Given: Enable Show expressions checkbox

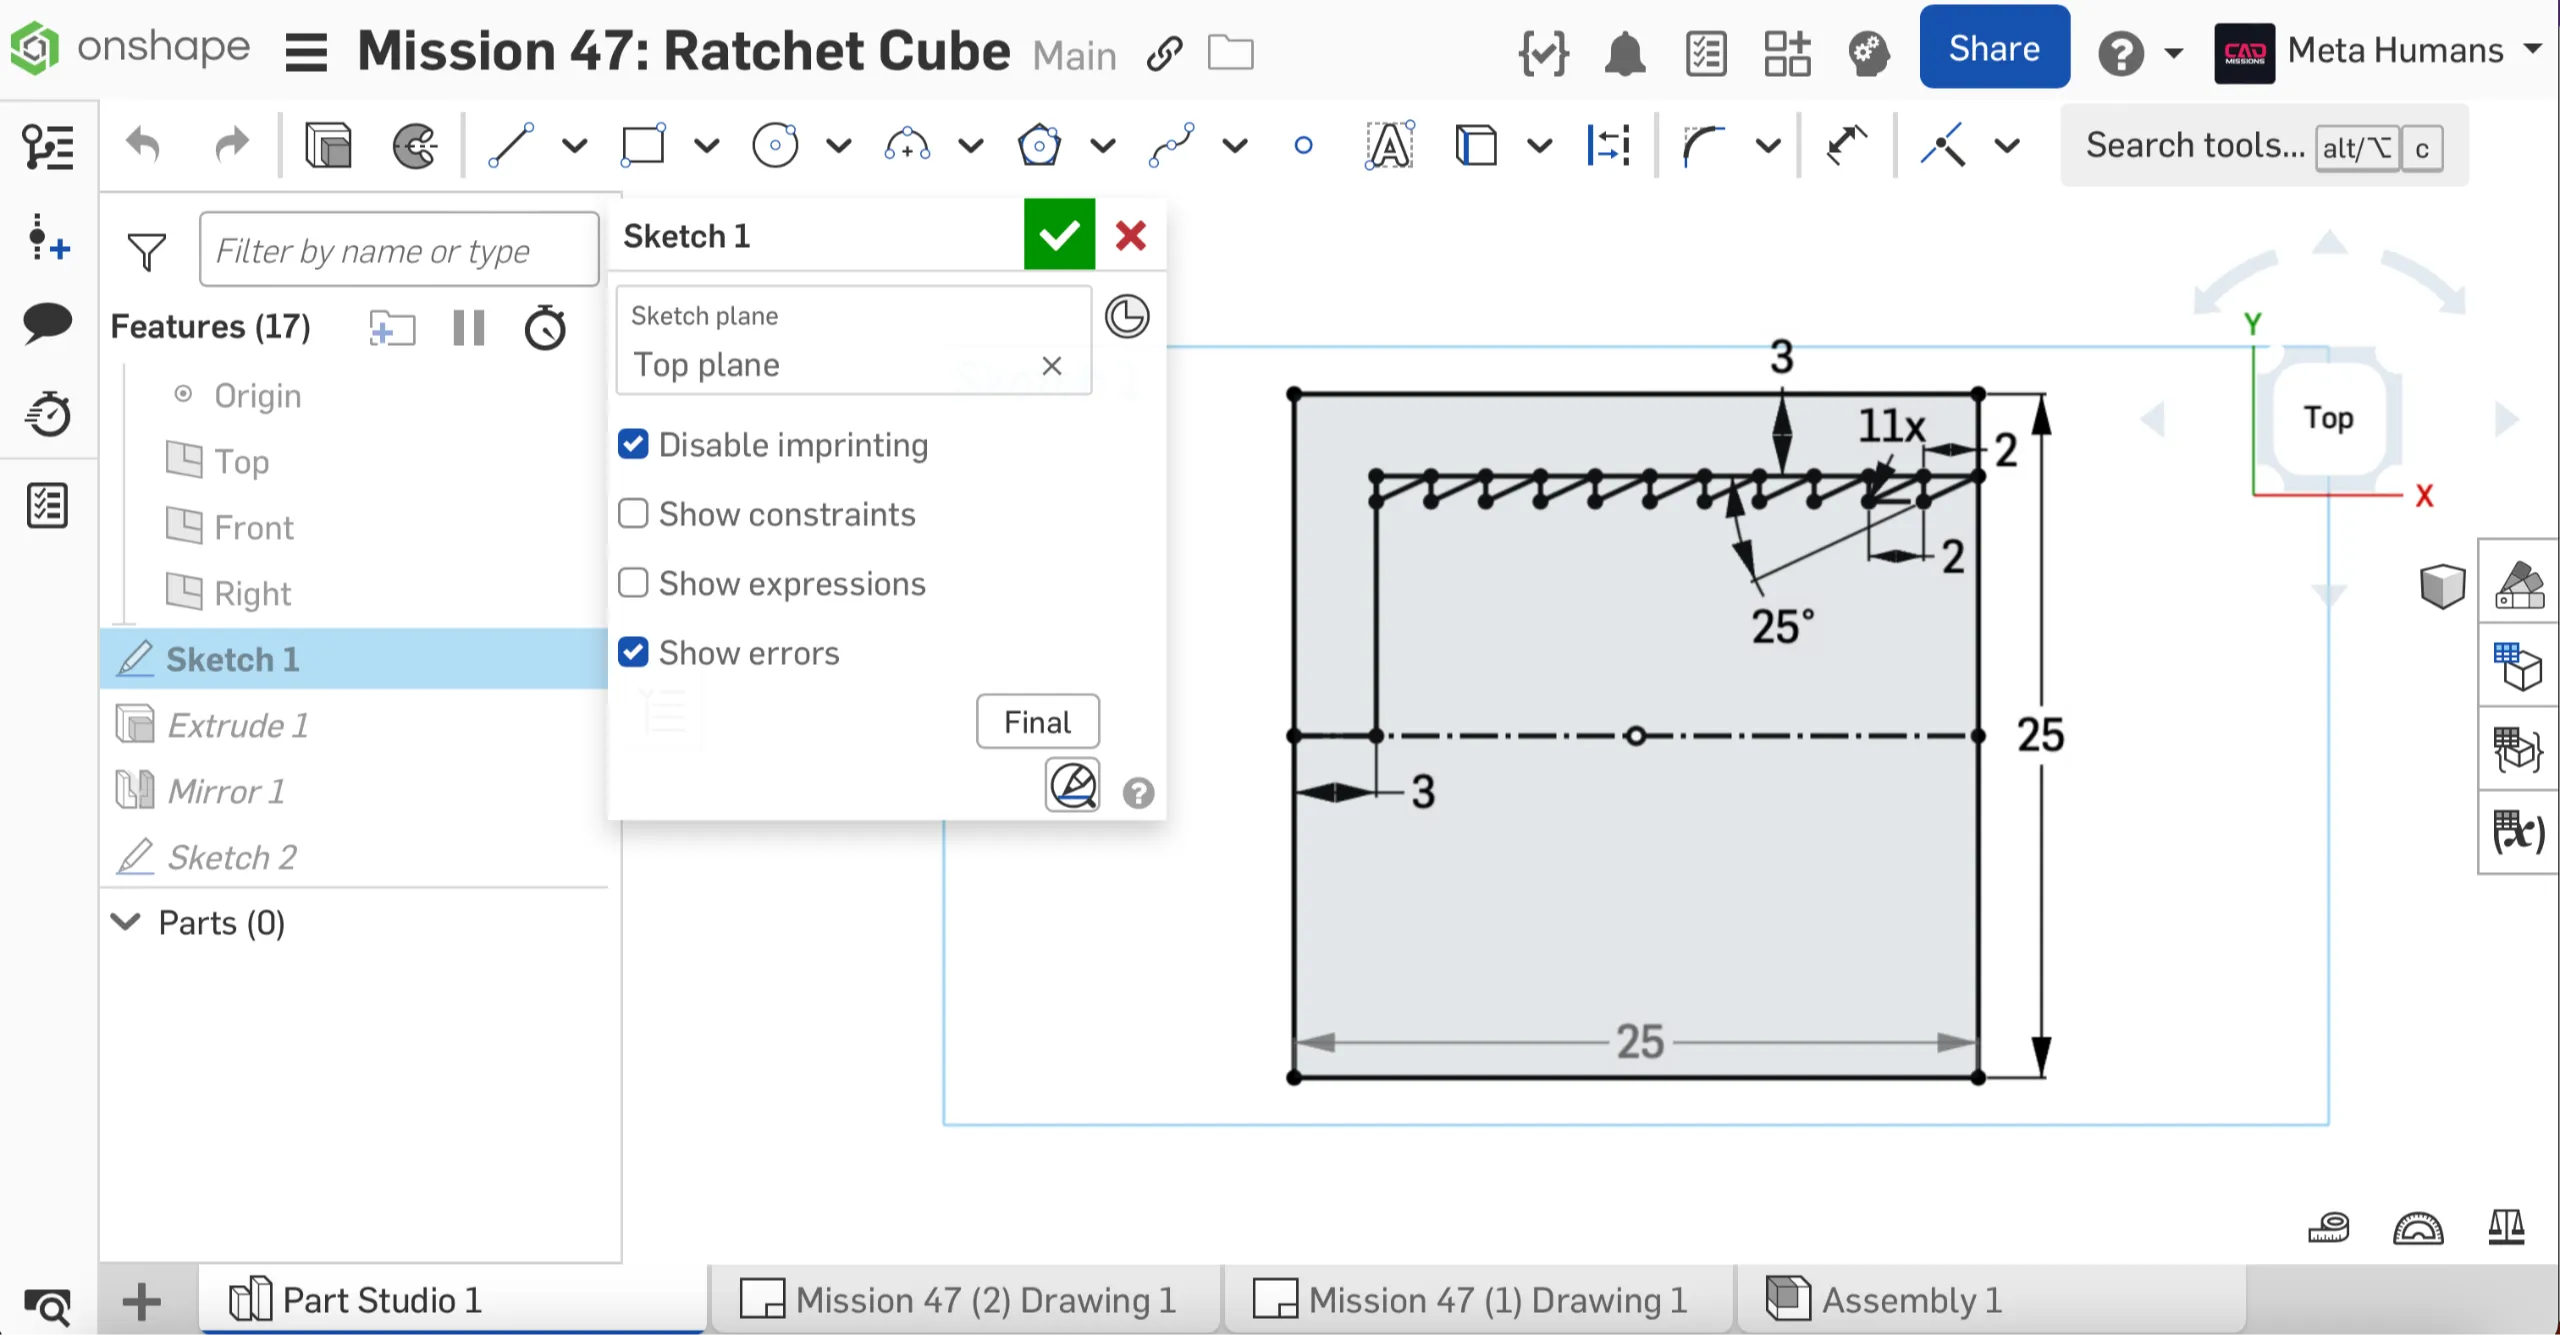Looking at the screenshot, I should pyautogui.click(x=633, y=583).
